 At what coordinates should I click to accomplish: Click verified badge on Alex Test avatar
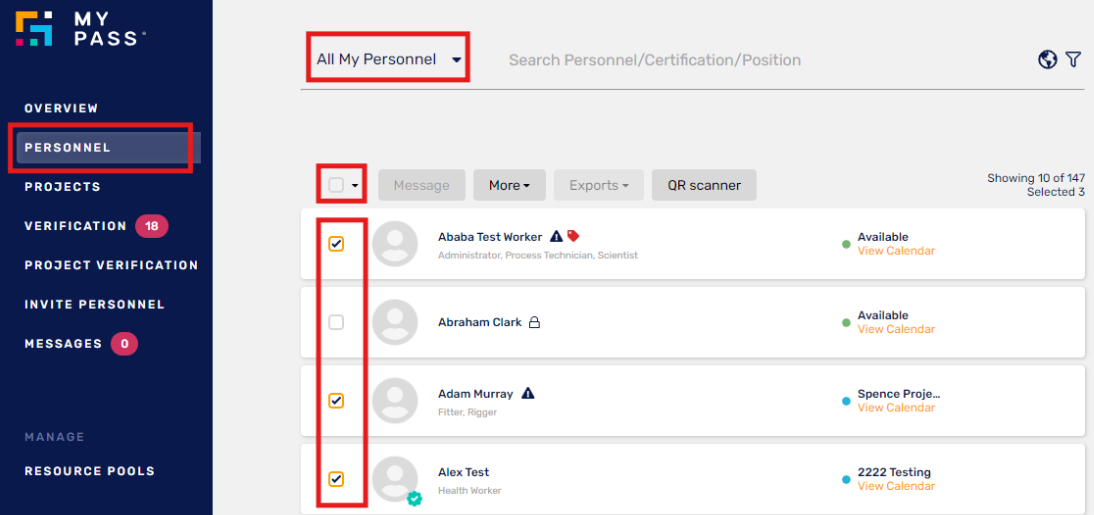pyautogui.click(x=414, y=498)
